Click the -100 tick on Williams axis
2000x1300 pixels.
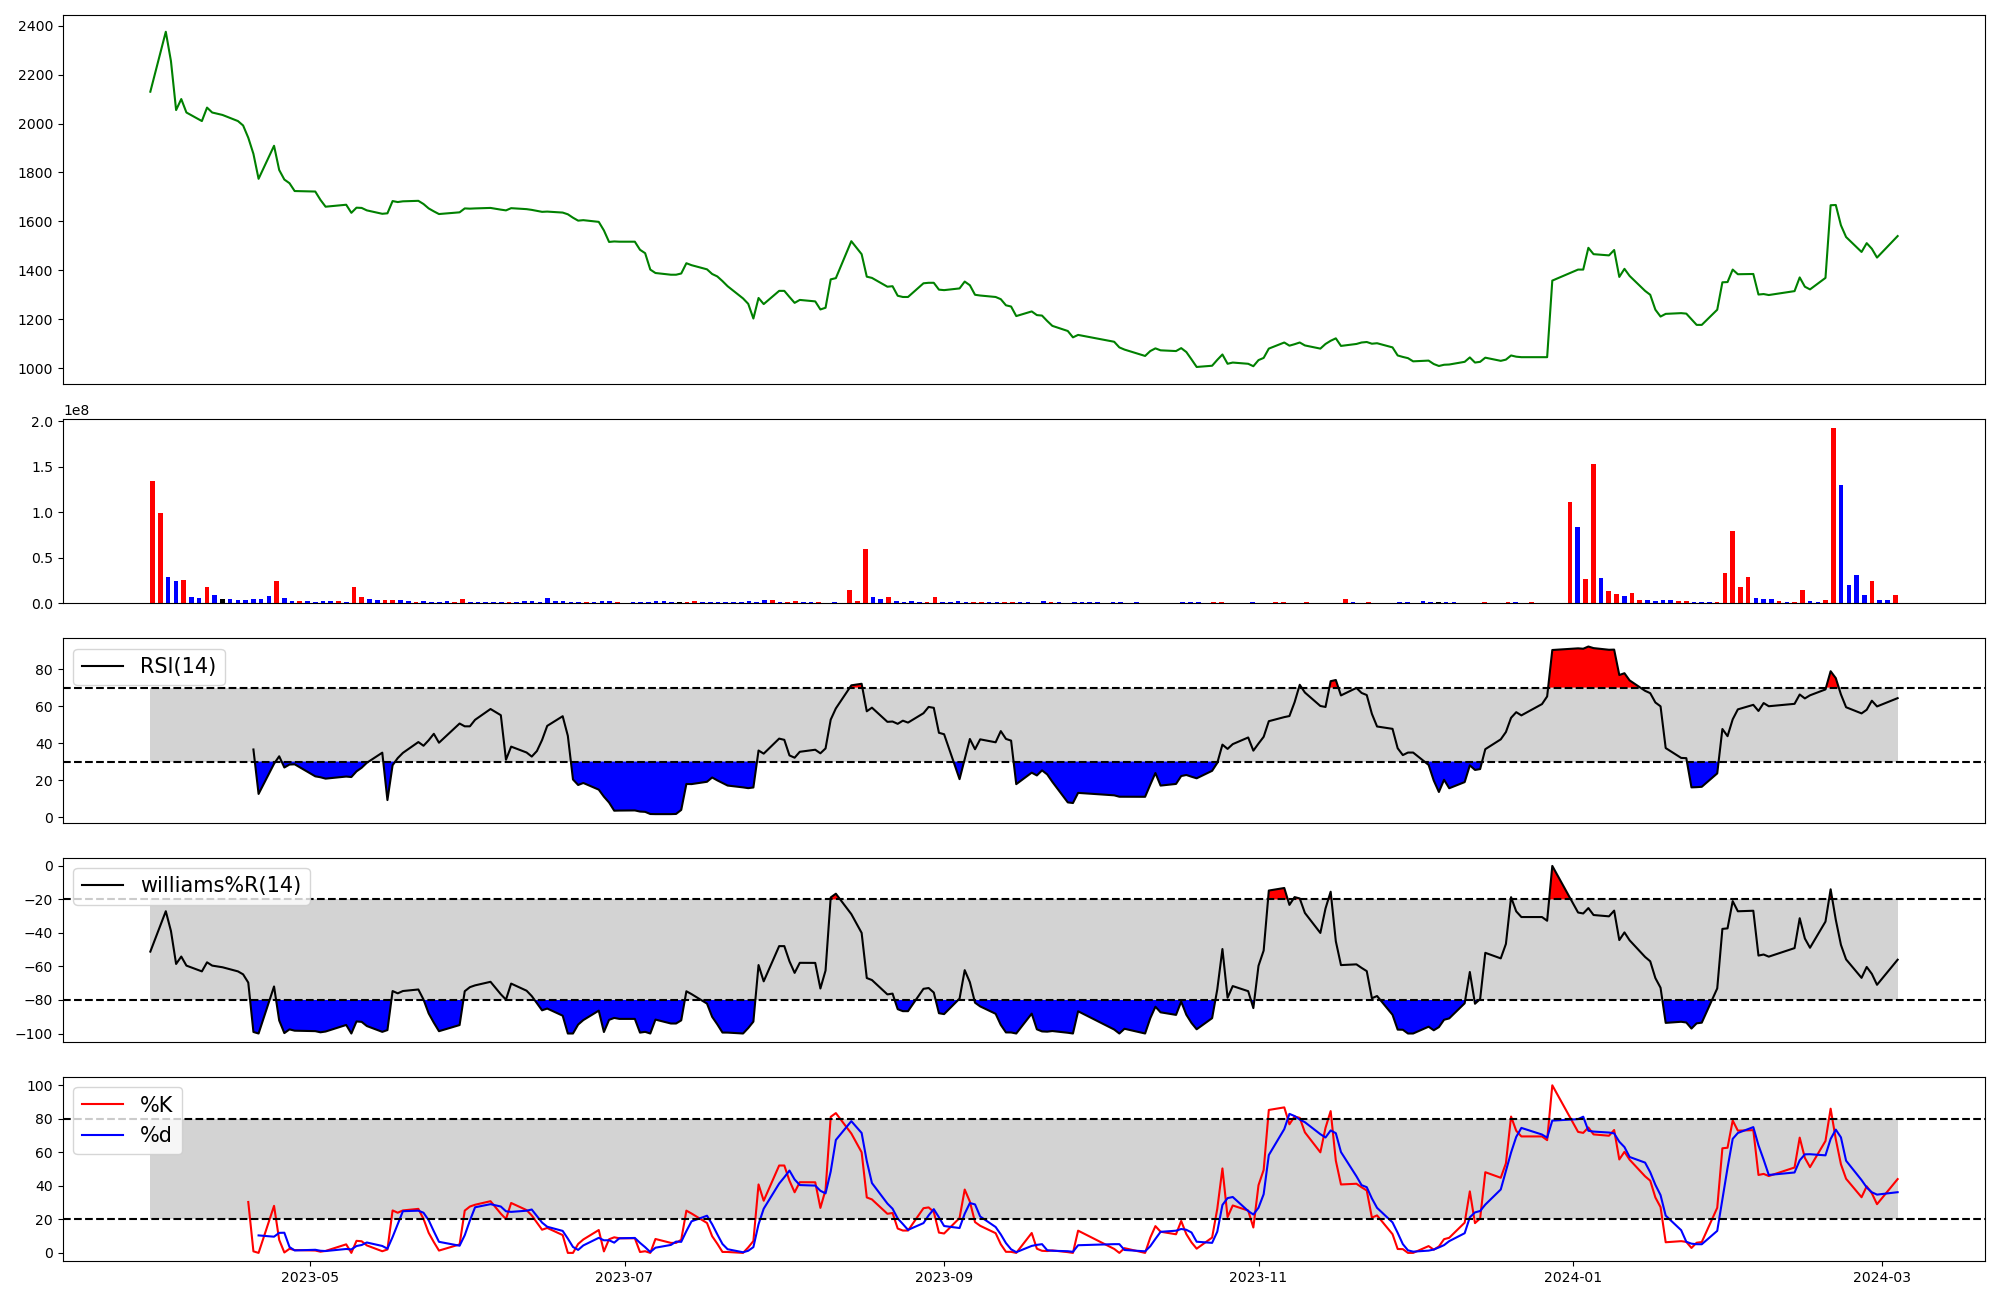[x=33, y=1034]
